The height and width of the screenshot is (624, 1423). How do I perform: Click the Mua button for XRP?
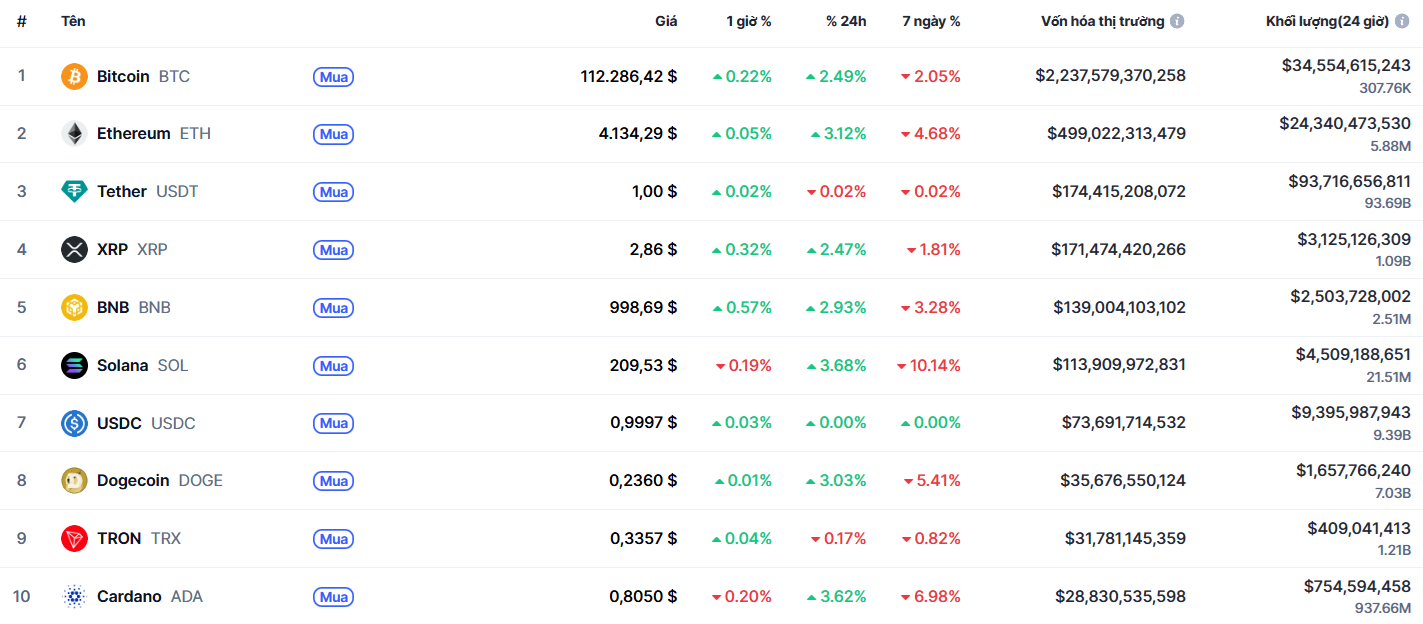click(x=333, y=250)
